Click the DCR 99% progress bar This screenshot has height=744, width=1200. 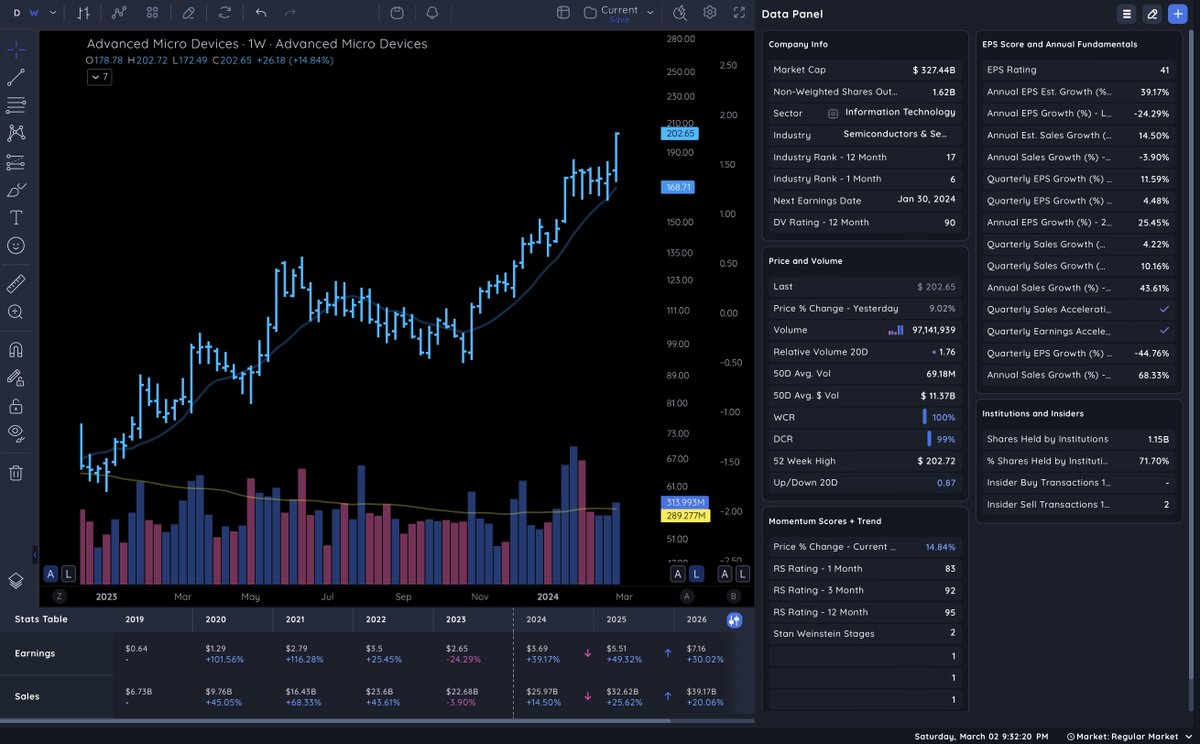(x=929, y=439)
